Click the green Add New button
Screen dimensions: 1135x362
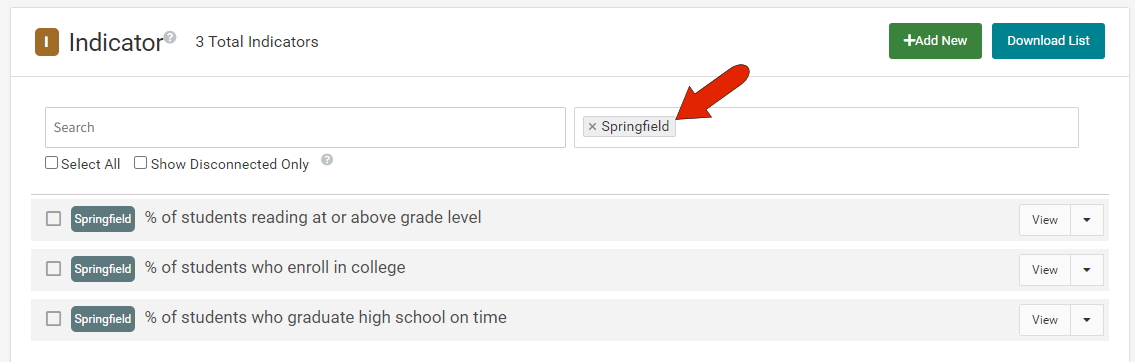[x=935, y=41]
